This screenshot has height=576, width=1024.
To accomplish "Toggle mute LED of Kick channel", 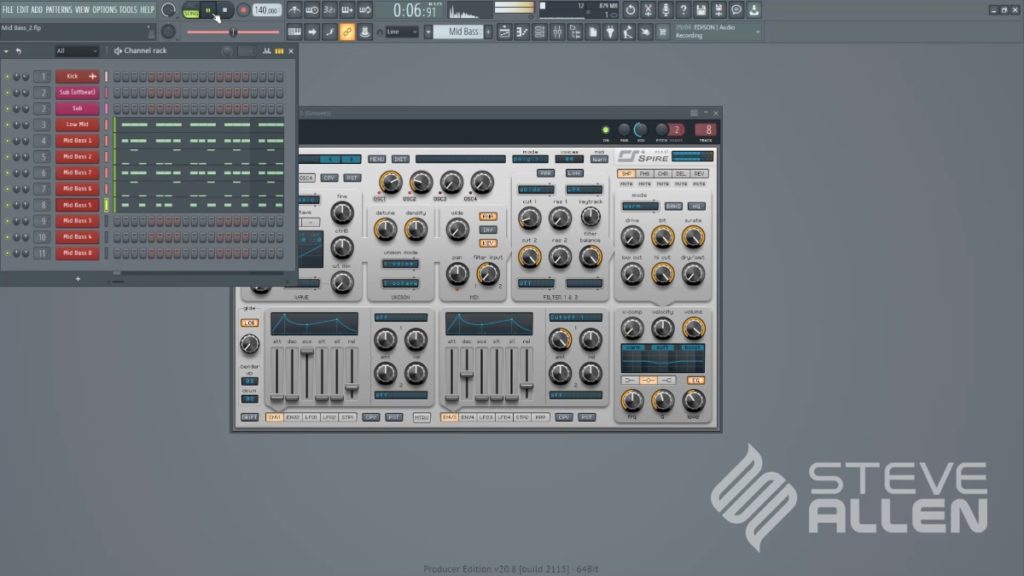I will (x=7, y=76).
